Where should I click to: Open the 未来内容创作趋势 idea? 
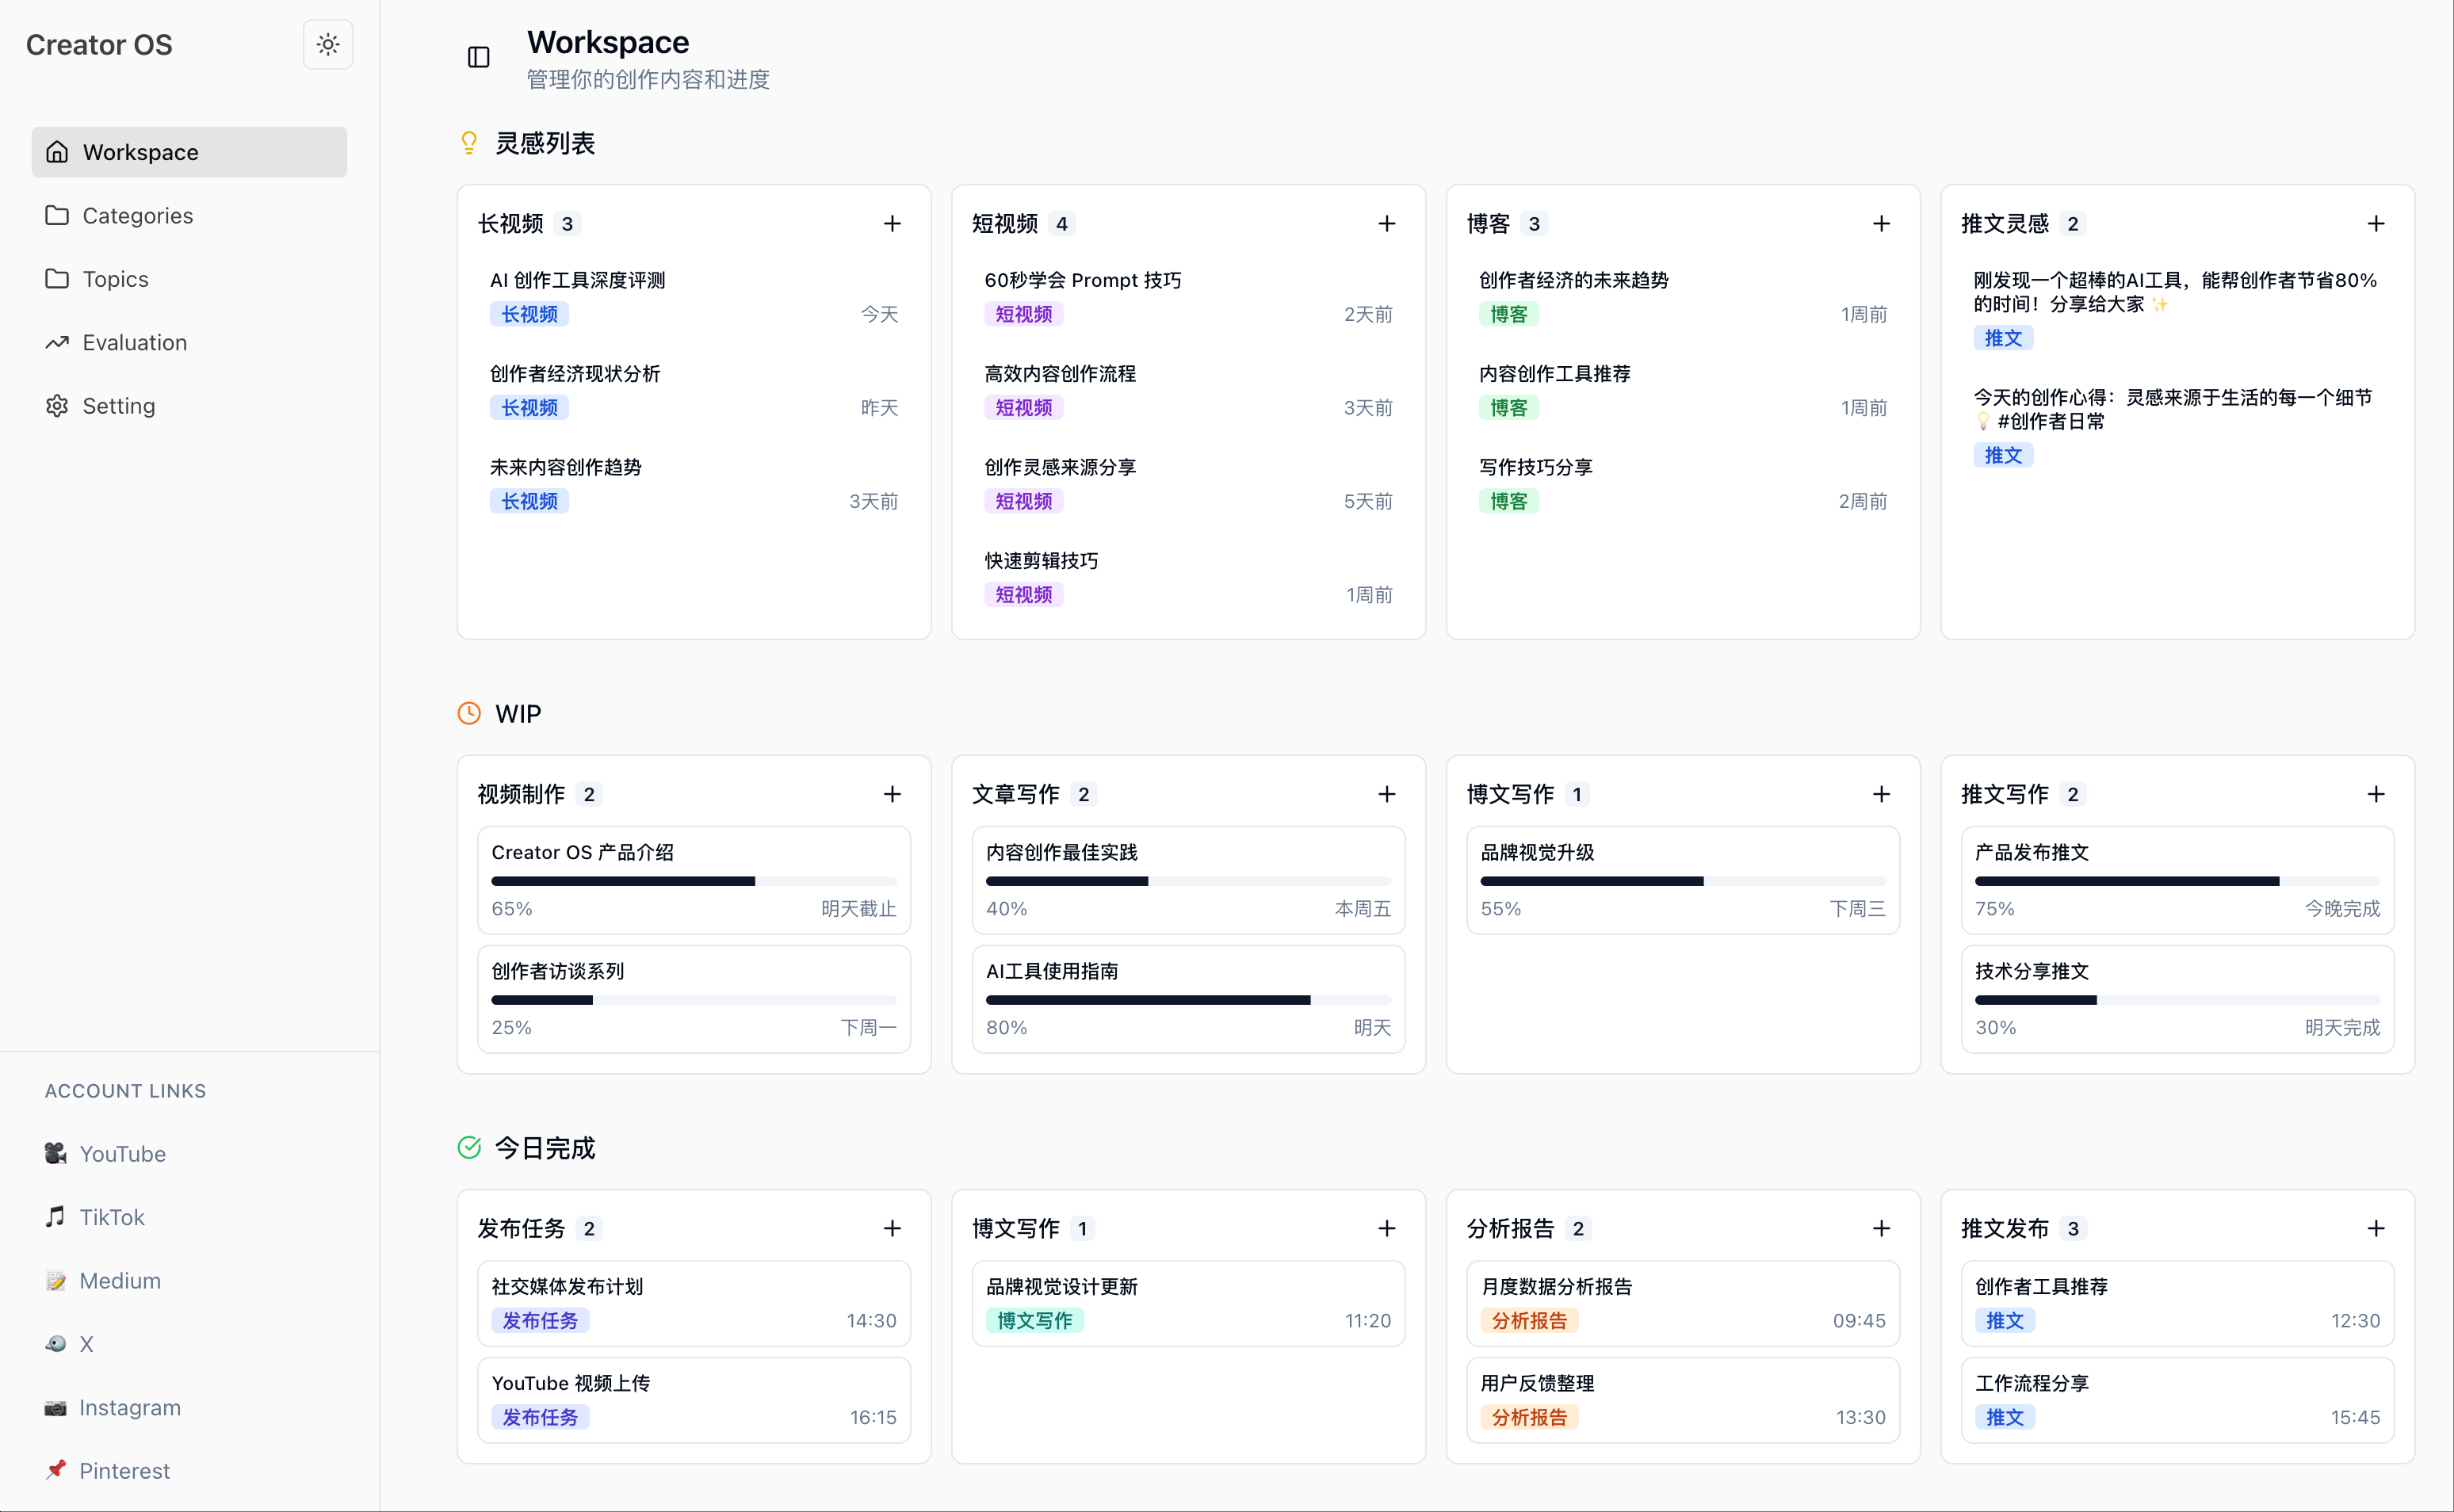point(694,484)
